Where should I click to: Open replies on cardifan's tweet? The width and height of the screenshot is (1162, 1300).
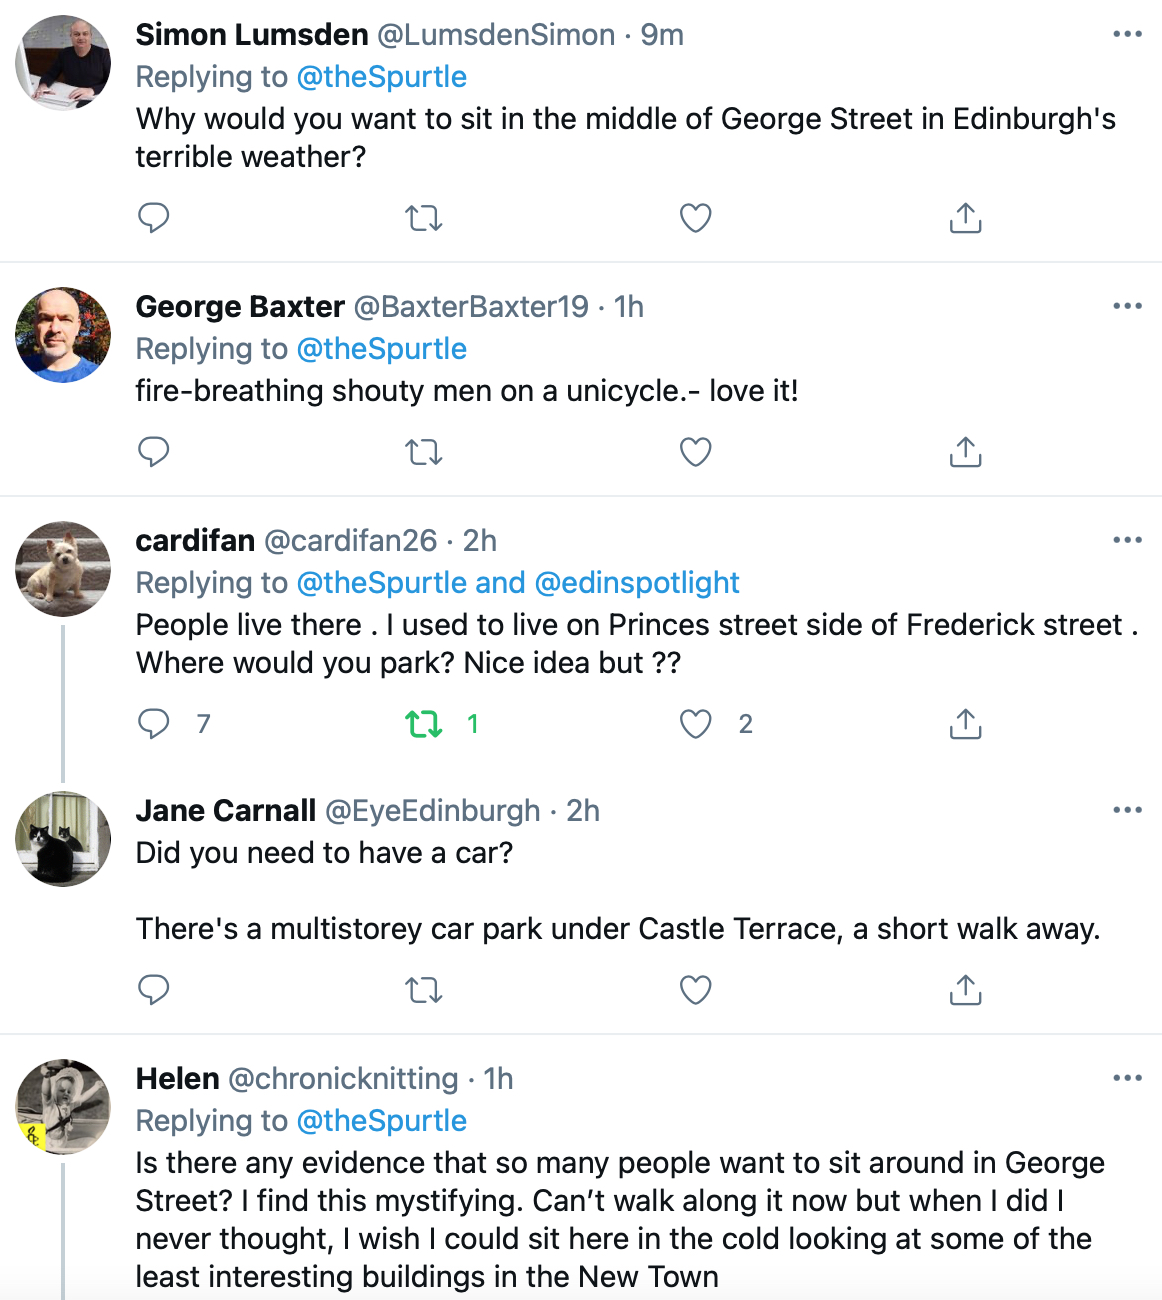click(x=153, y=723)
